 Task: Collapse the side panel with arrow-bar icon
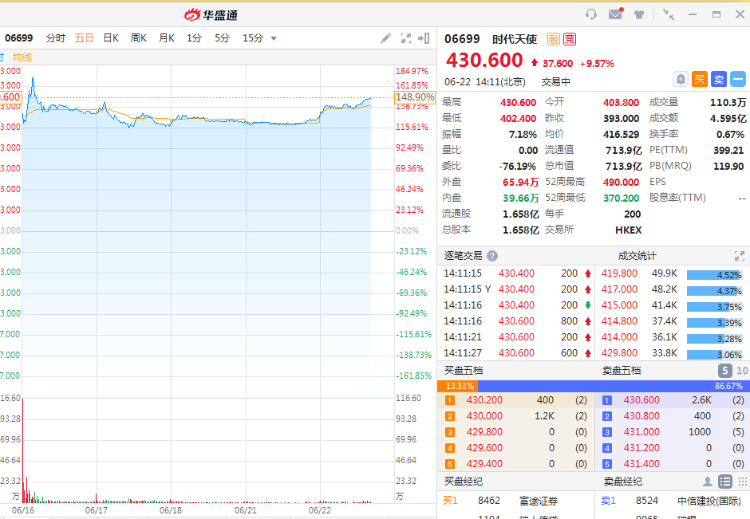click(x=424, y=38)
